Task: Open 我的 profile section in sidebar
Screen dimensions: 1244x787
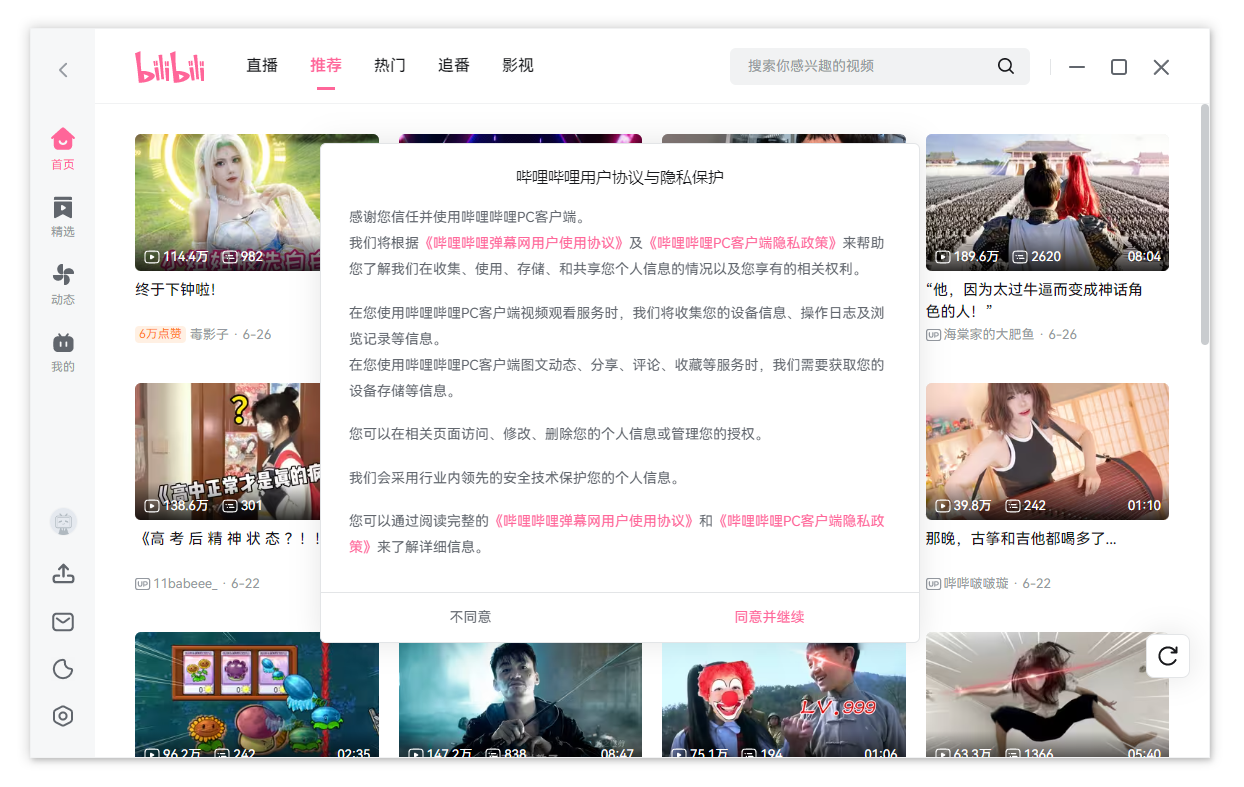Action: click(63, 352)
